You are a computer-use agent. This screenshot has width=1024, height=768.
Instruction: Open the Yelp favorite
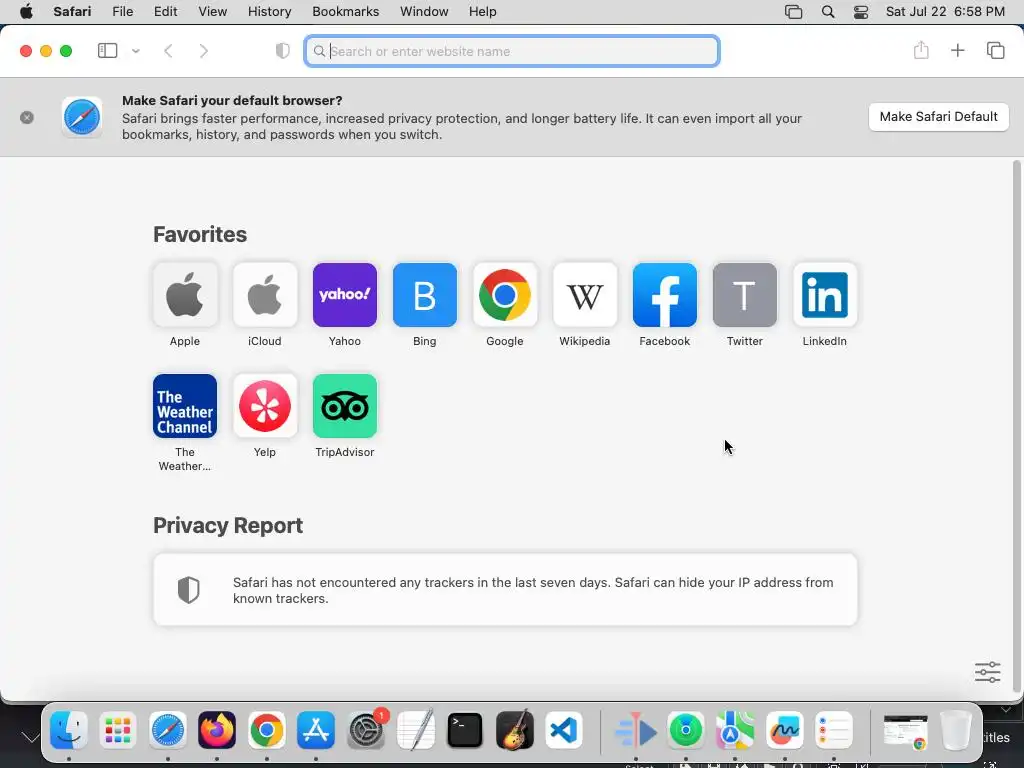coord(264,406)
